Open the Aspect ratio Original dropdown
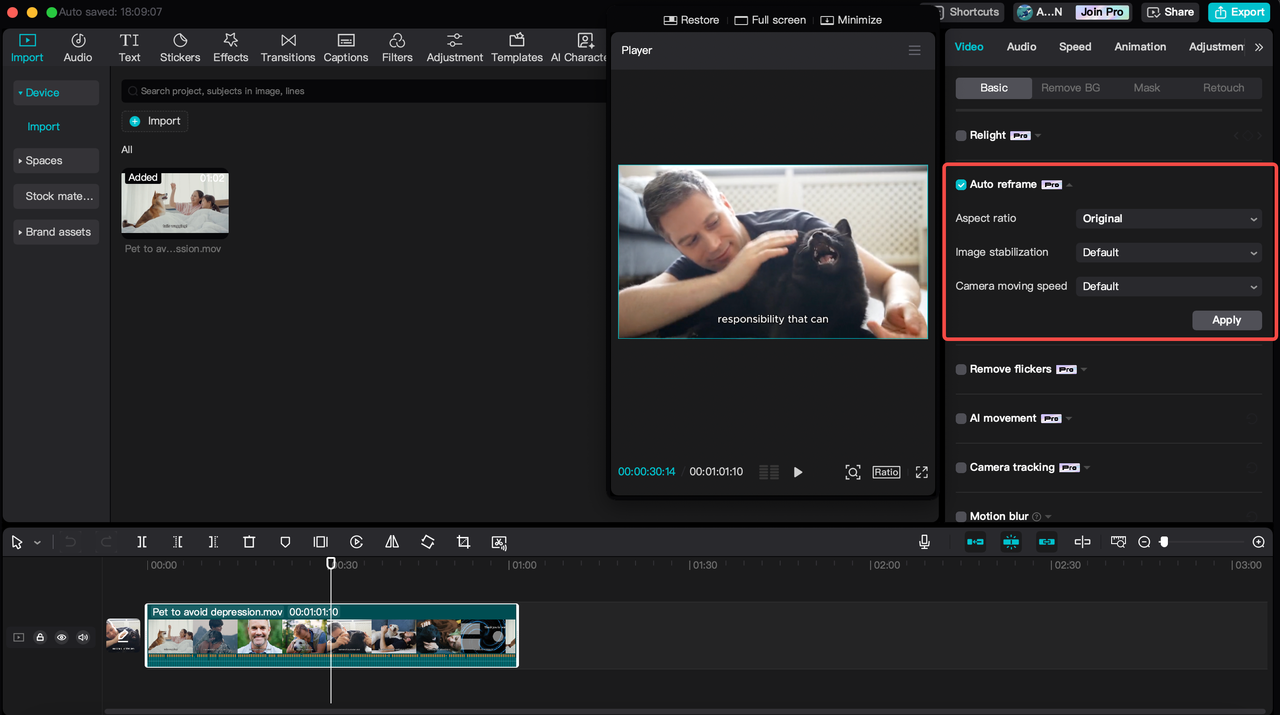This screenshot has height=715, width=1280. (1169, 218)
